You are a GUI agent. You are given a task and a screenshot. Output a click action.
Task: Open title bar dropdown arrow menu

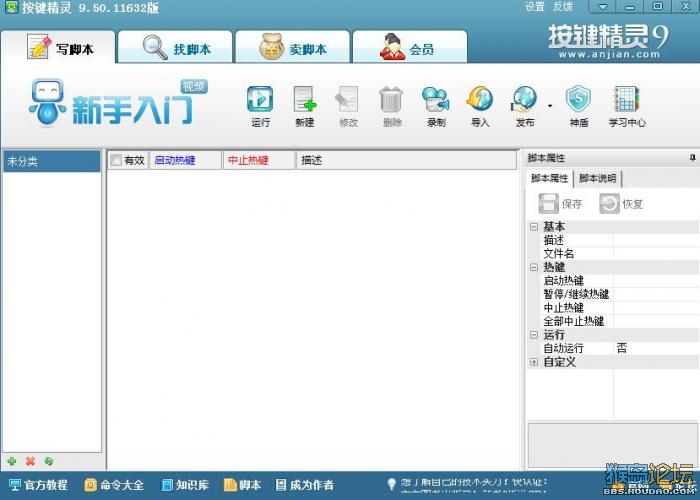click(x=603, y=7)
